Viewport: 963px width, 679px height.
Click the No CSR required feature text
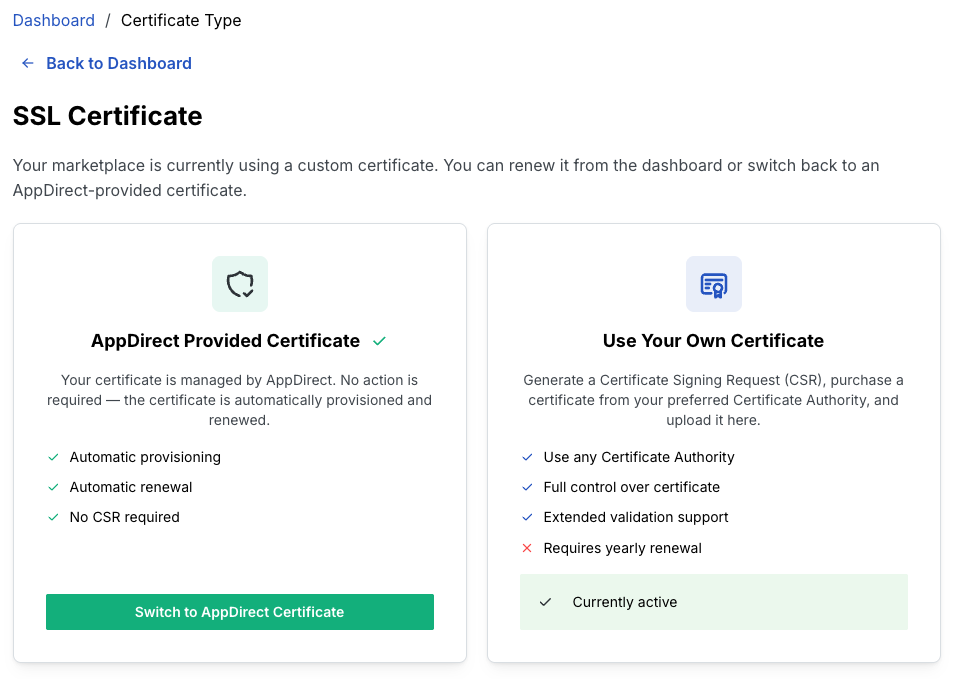[125, 518]
